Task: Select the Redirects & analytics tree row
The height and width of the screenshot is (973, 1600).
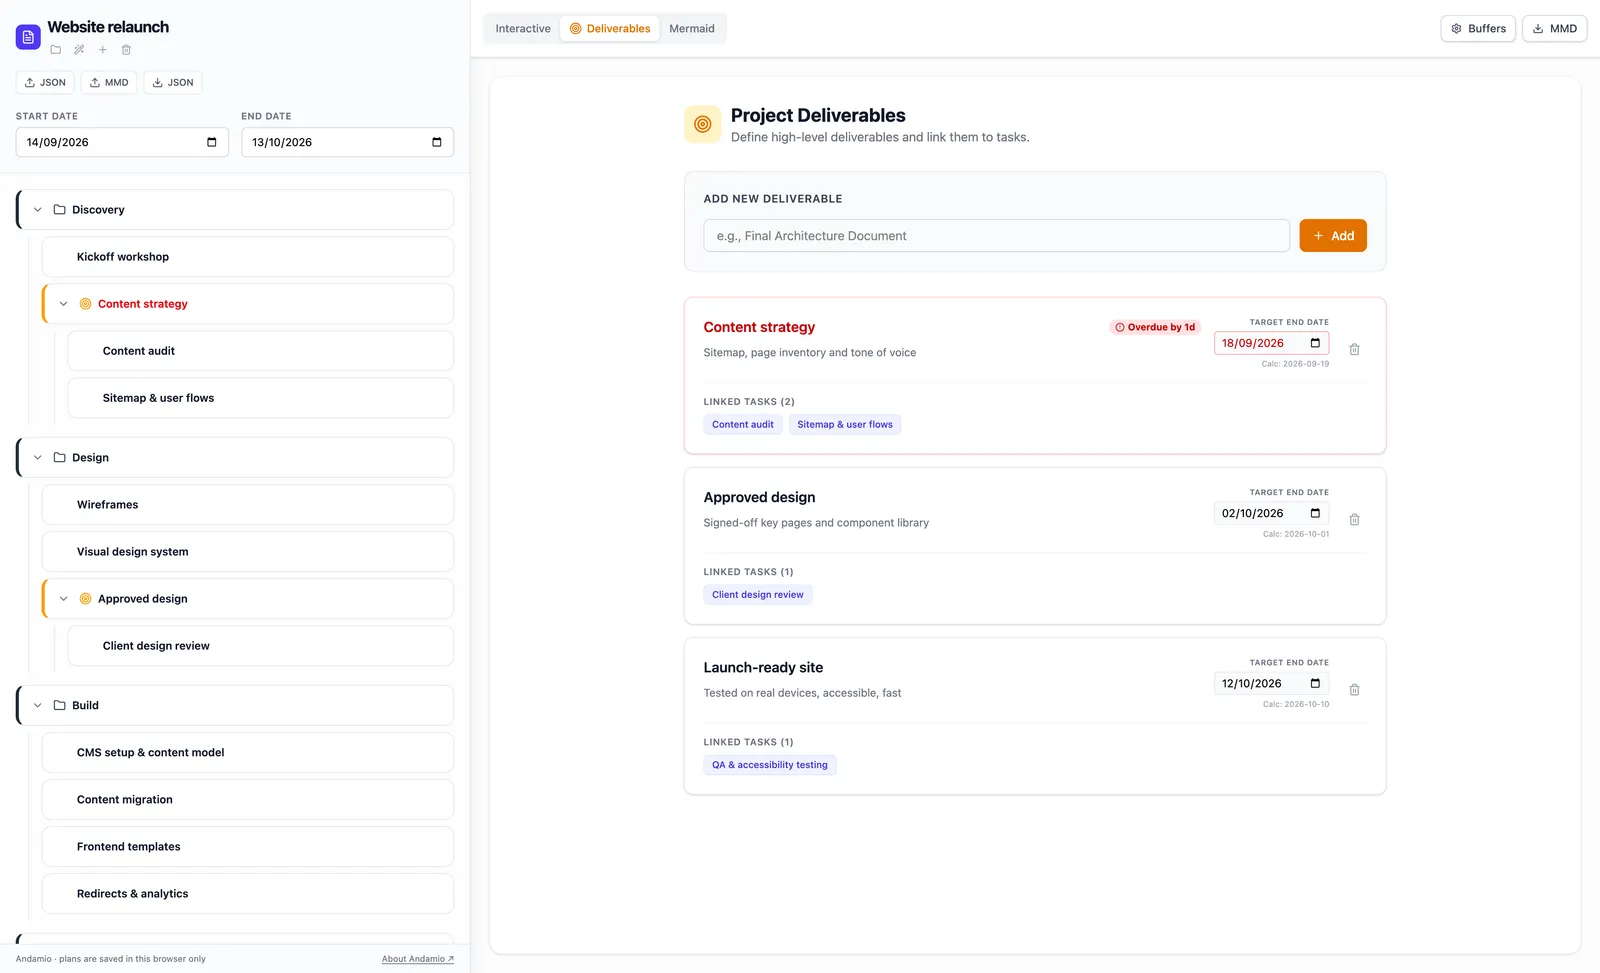Action: pos(248,894)
